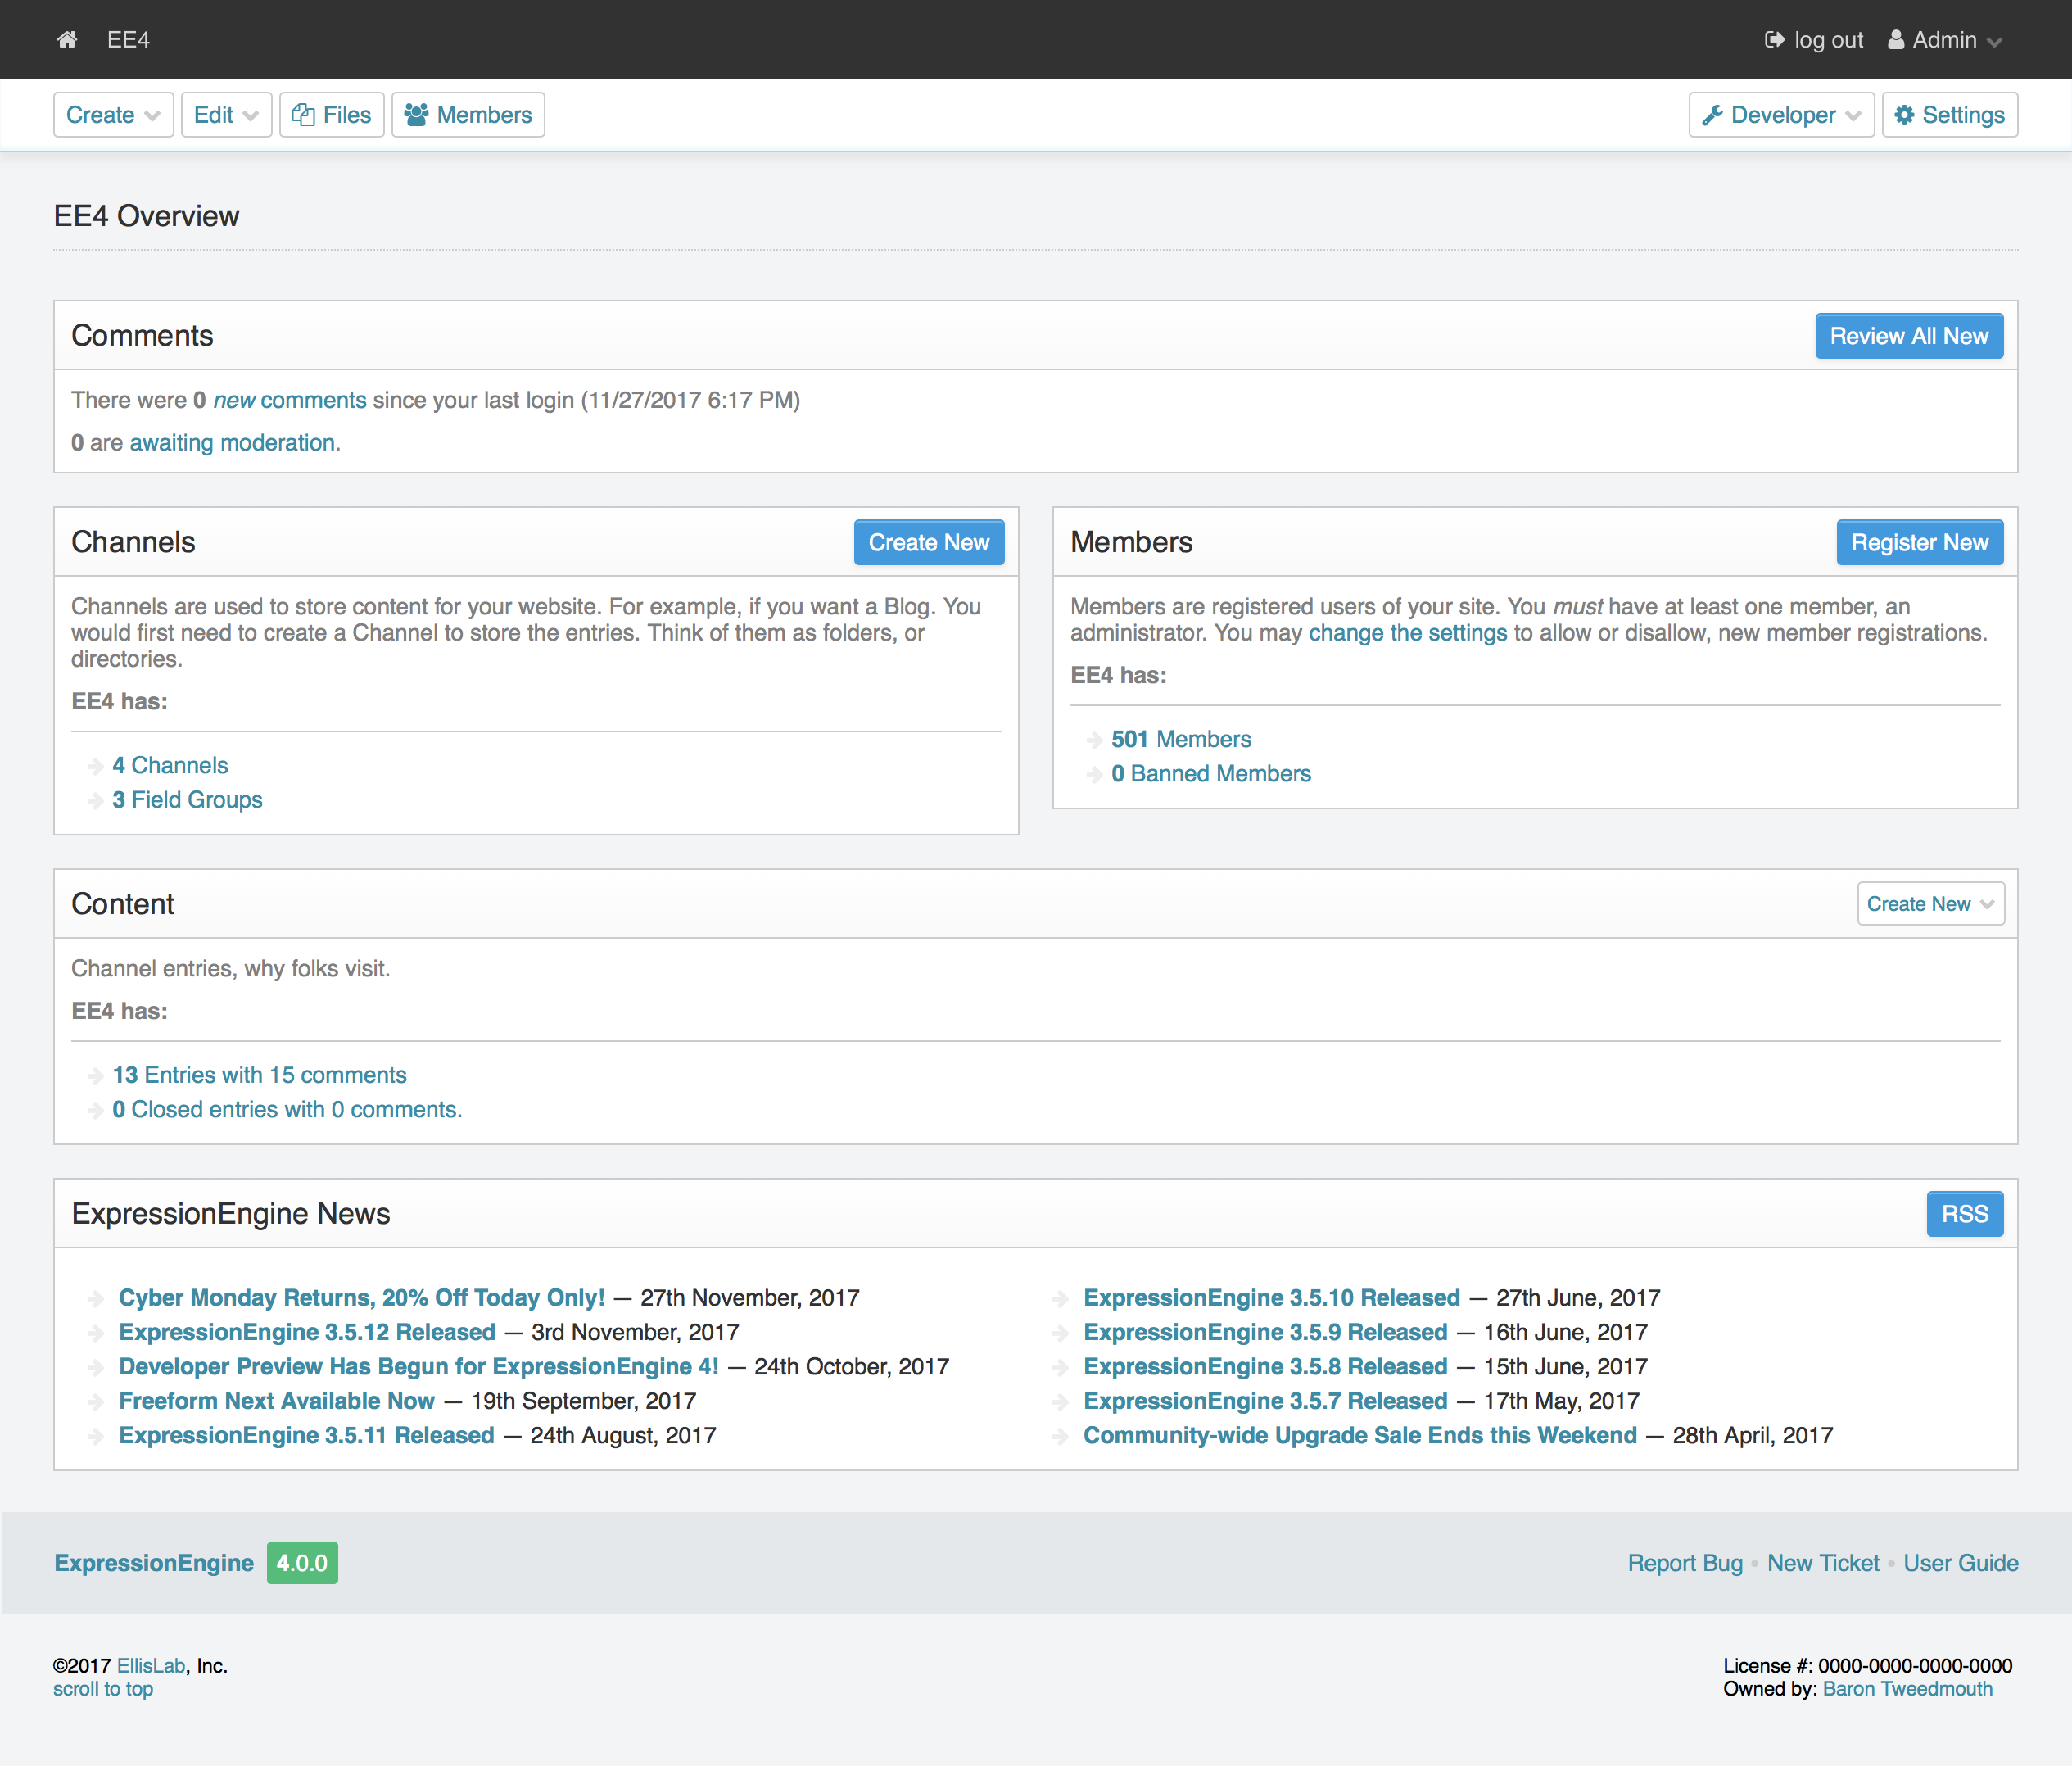This screenshot has width=2072, height=1766.
Task: Click Review All New comments button
Action: tap(1909, 336)
